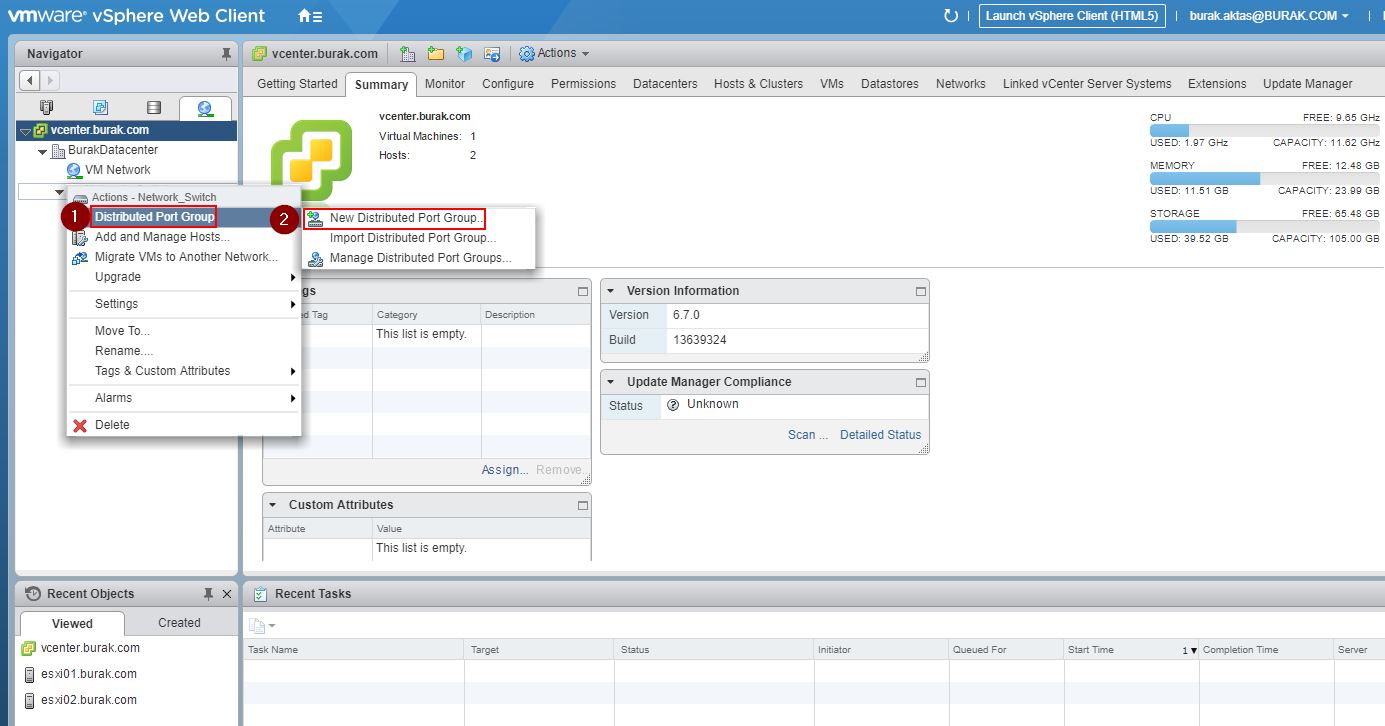Pin the Recent Objects panel
Screen dimensions: 1385x726
208,594
